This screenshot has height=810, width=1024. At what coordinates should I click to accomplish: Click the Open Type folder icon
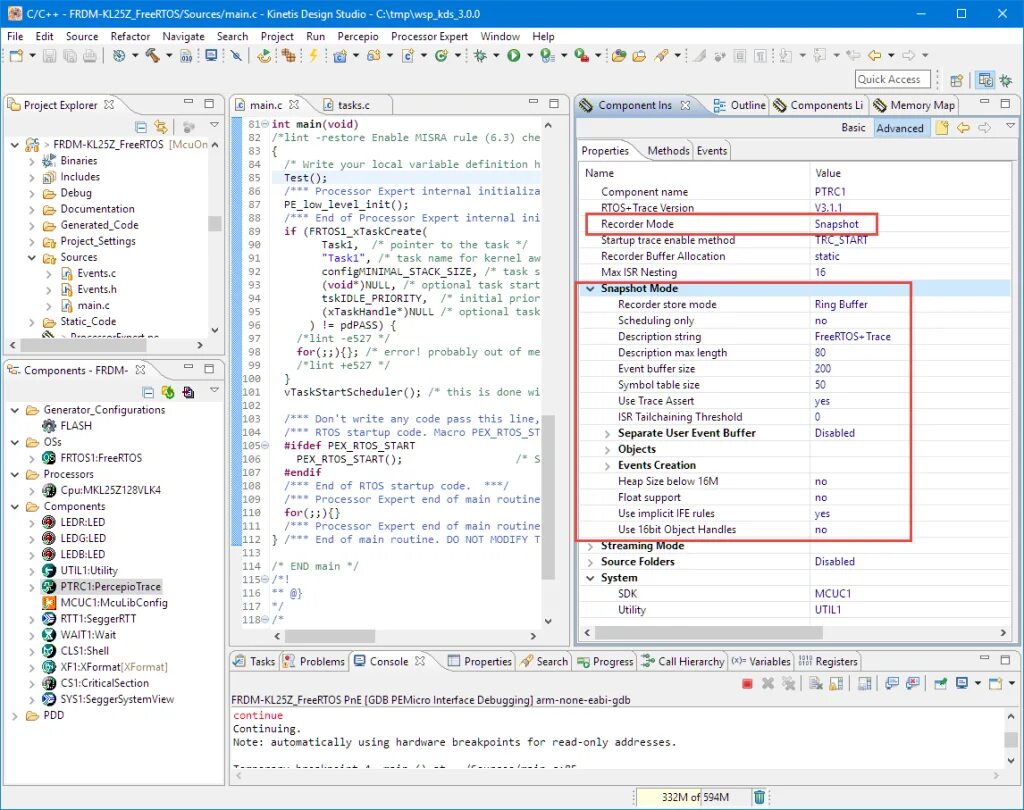pos(618,56)
